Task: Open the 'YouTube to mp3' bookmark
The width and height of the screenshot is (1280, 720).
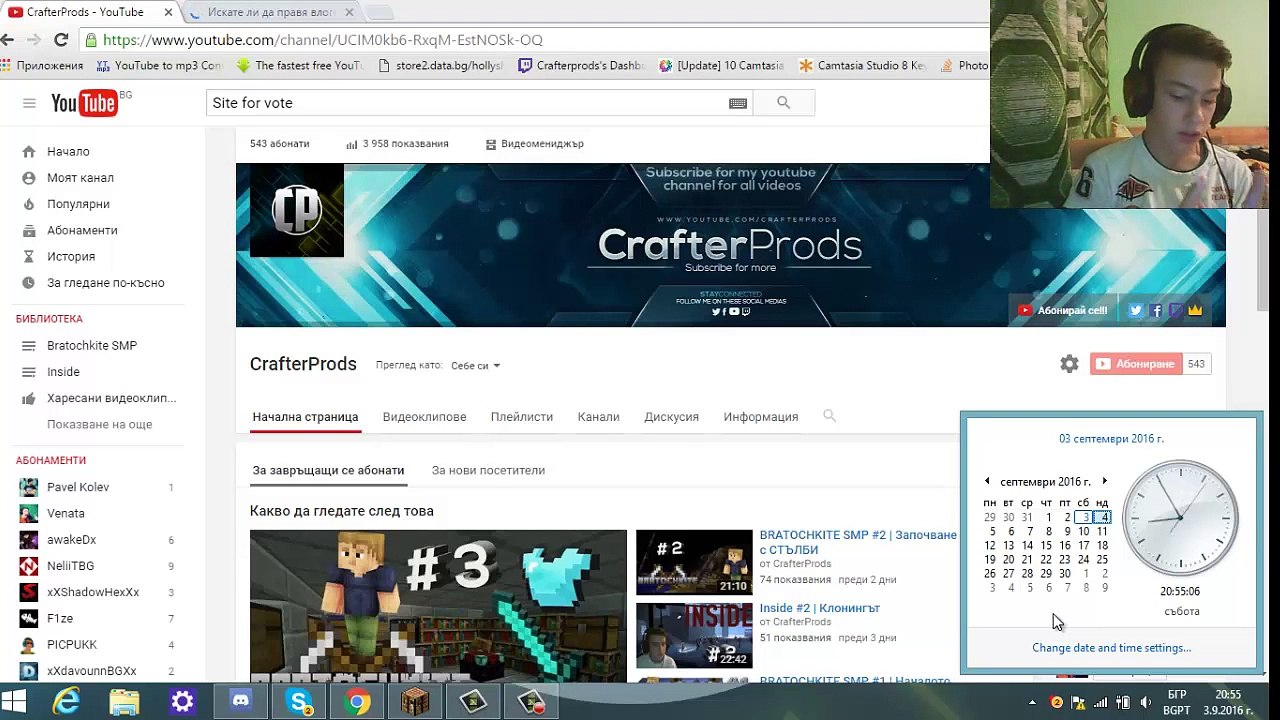Action: pyautogui.click(x=159, y=66)
